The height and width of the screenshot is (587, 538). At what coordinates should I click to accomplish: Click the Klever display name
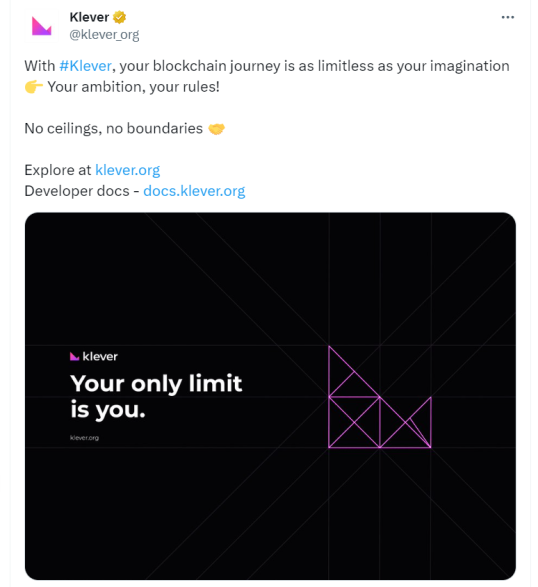coord(89,17)
